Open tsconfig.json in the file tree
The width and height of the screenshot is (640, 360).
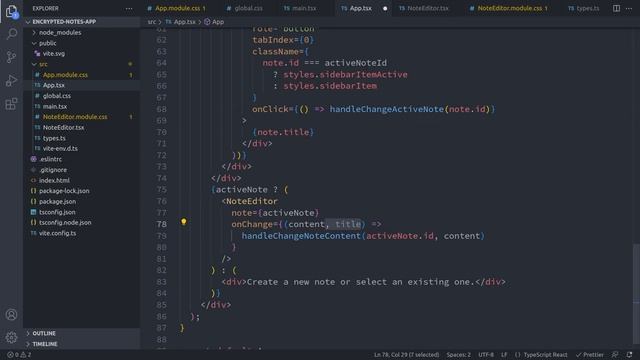[x=82, y=212]
